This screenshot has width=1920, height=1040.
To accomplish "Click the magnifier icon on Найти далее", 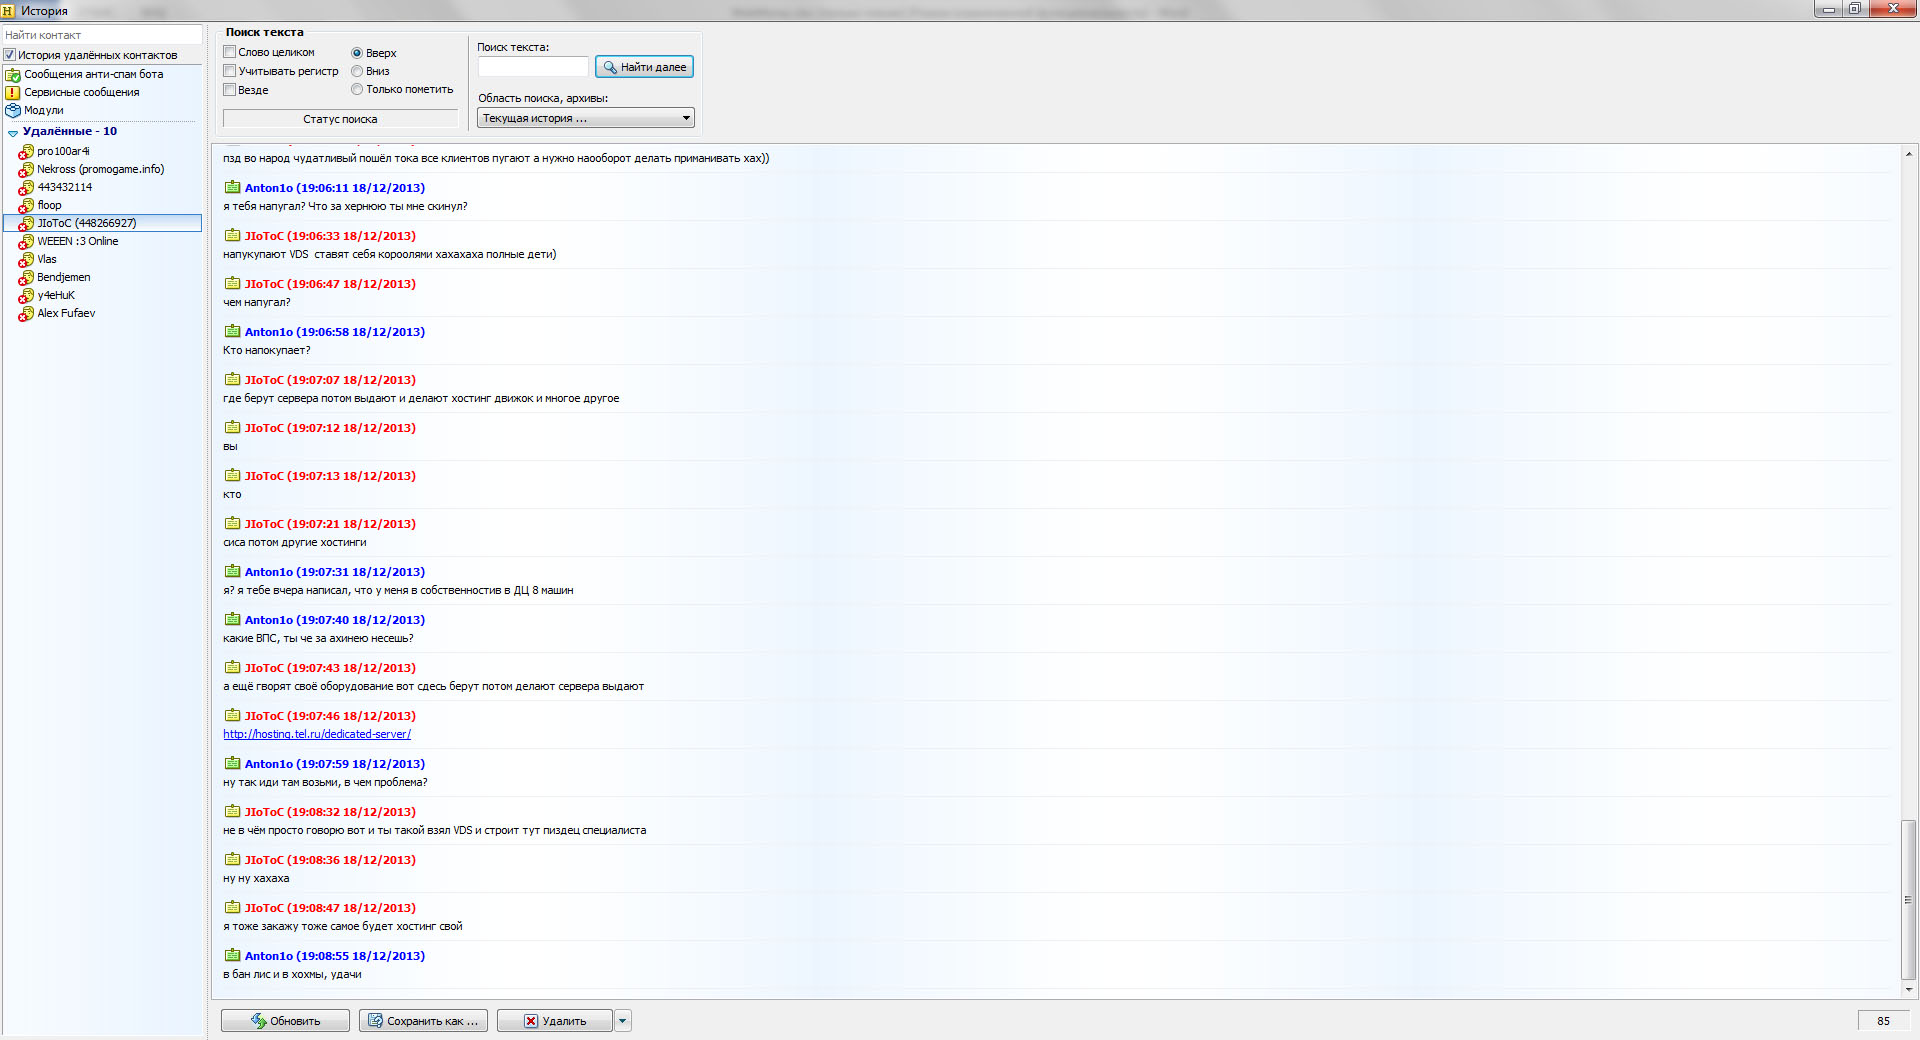I will [610, 67].
